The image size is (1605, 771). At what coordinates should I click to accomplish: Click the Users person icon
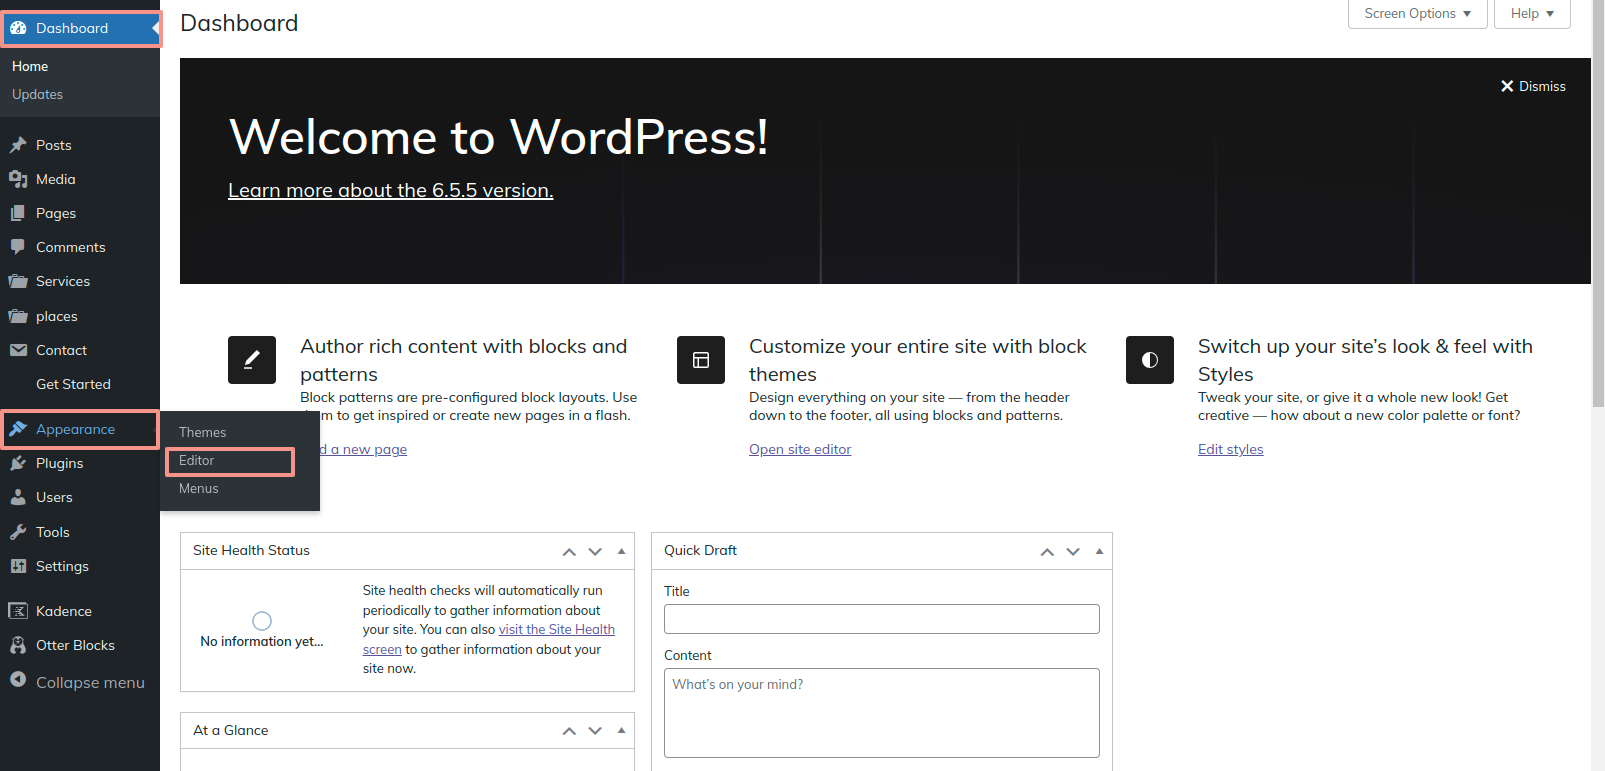pyautogui.click(x=18, y=497)
